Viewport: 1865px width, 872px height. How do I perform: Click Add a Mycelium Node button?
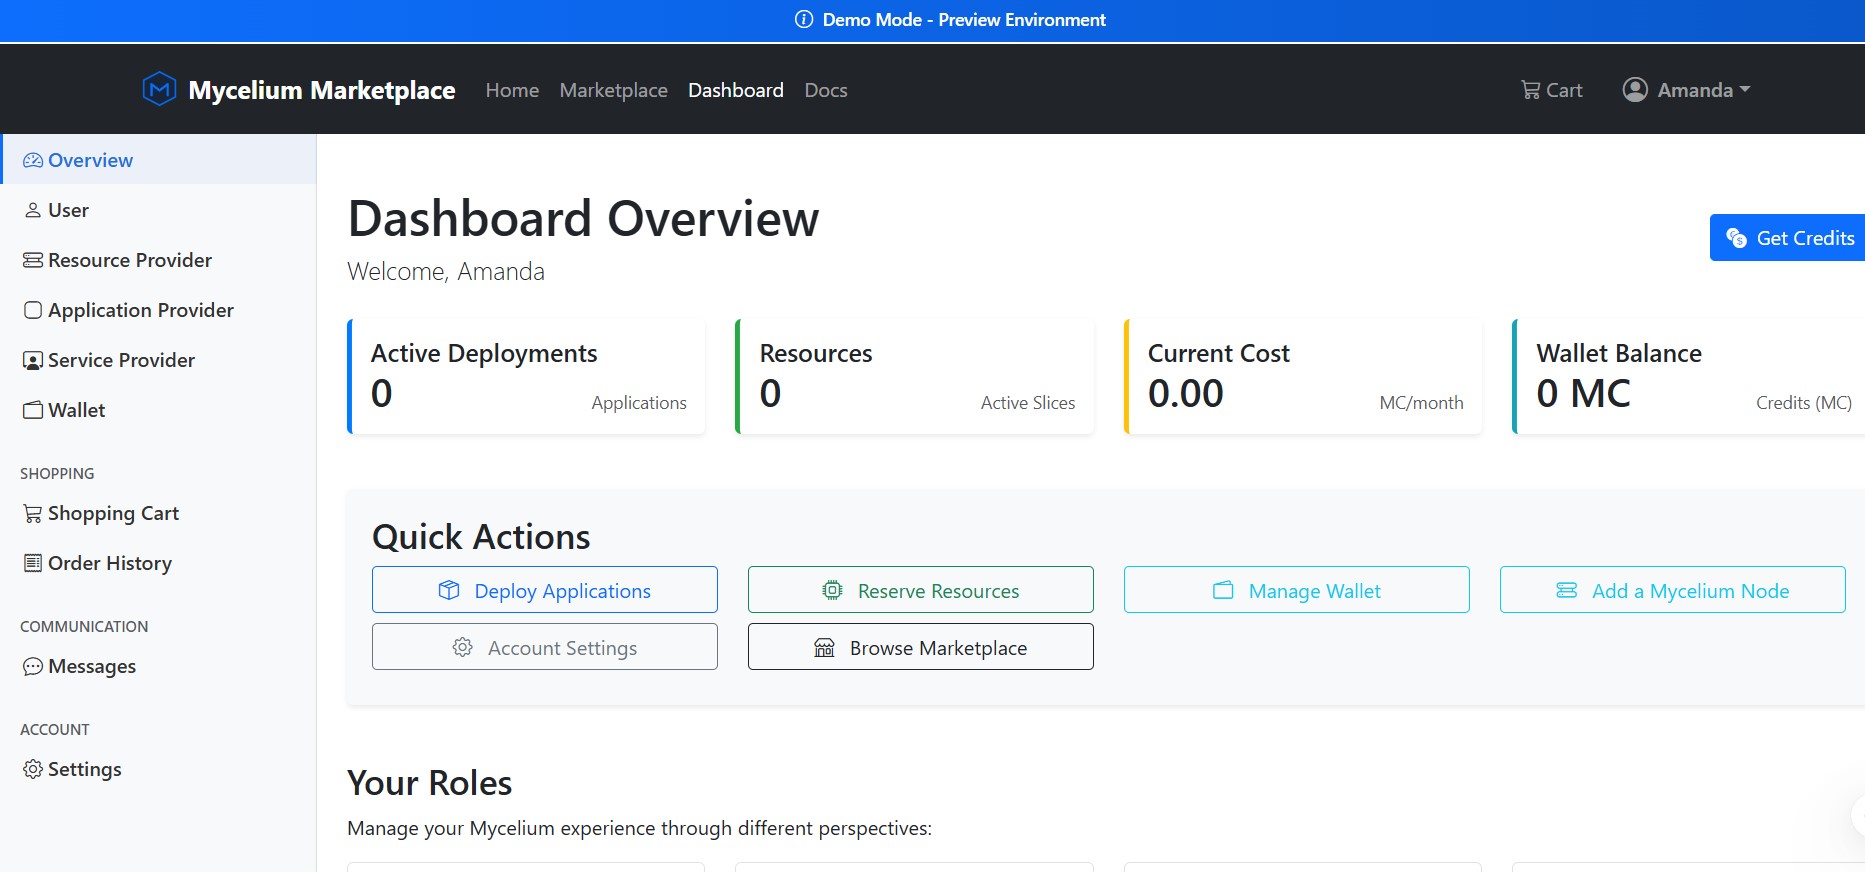coord(1672,590)
